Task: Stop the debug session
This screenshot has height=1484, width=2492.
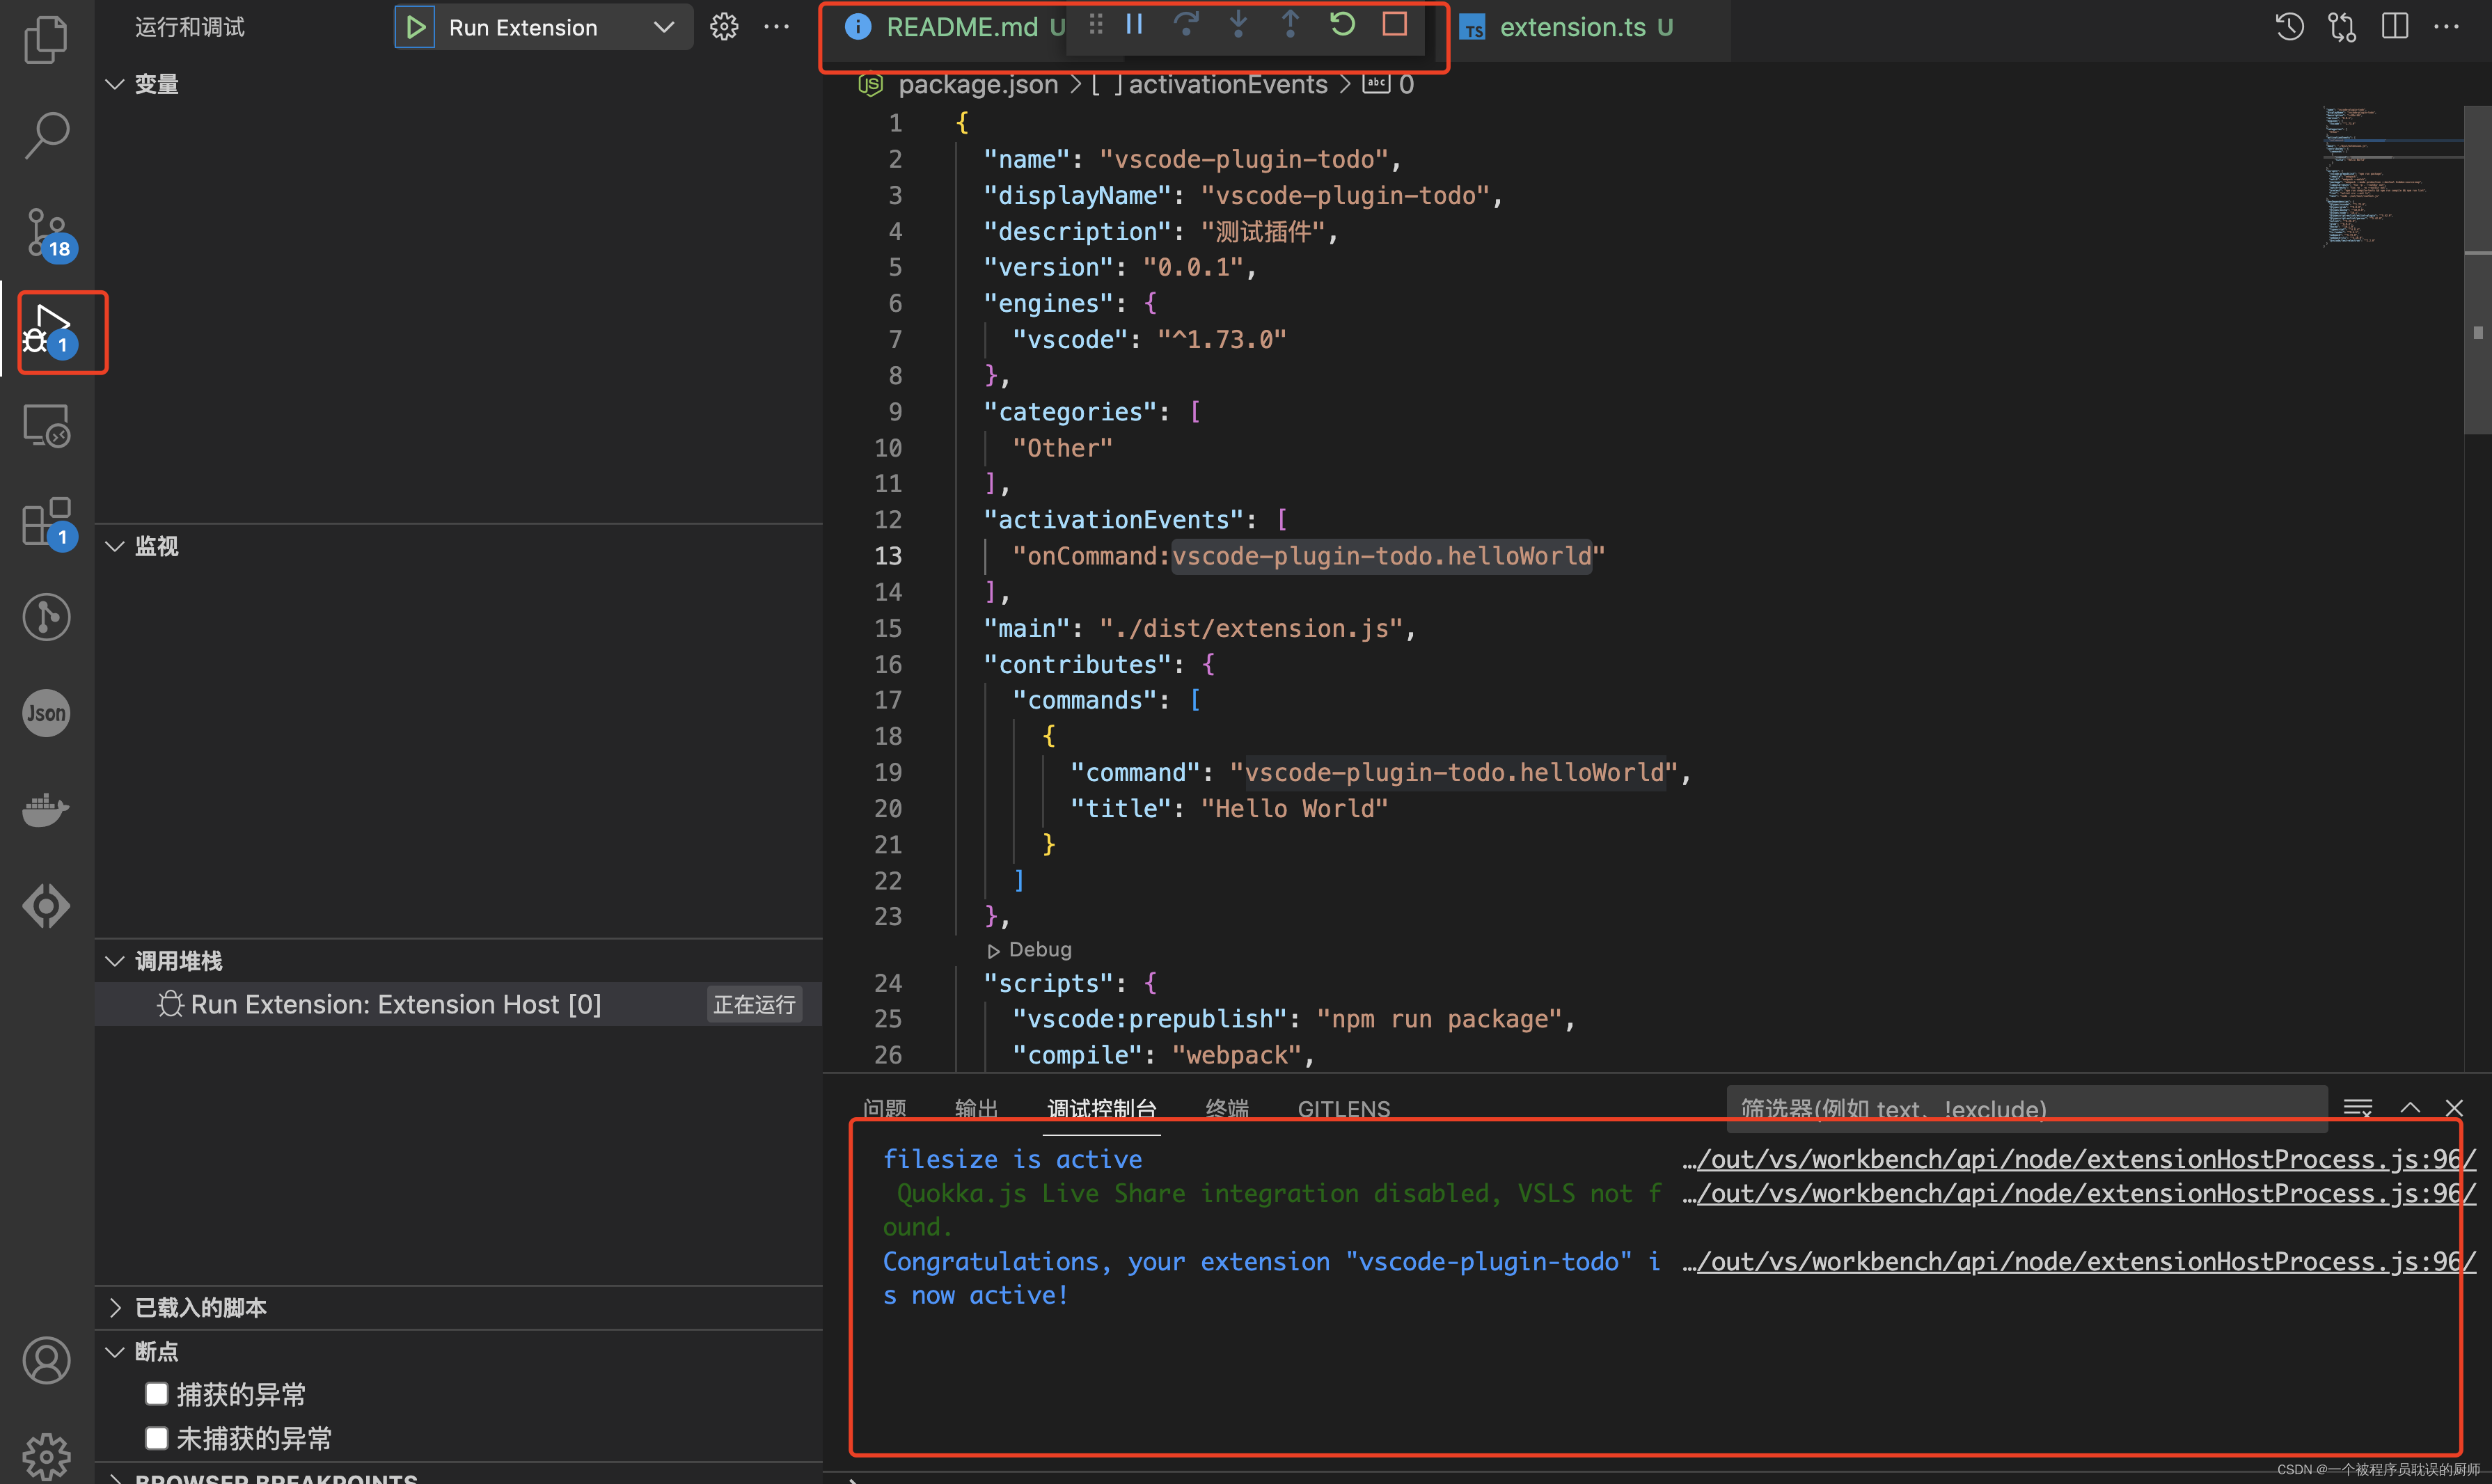Action: tap(1394, 24)
